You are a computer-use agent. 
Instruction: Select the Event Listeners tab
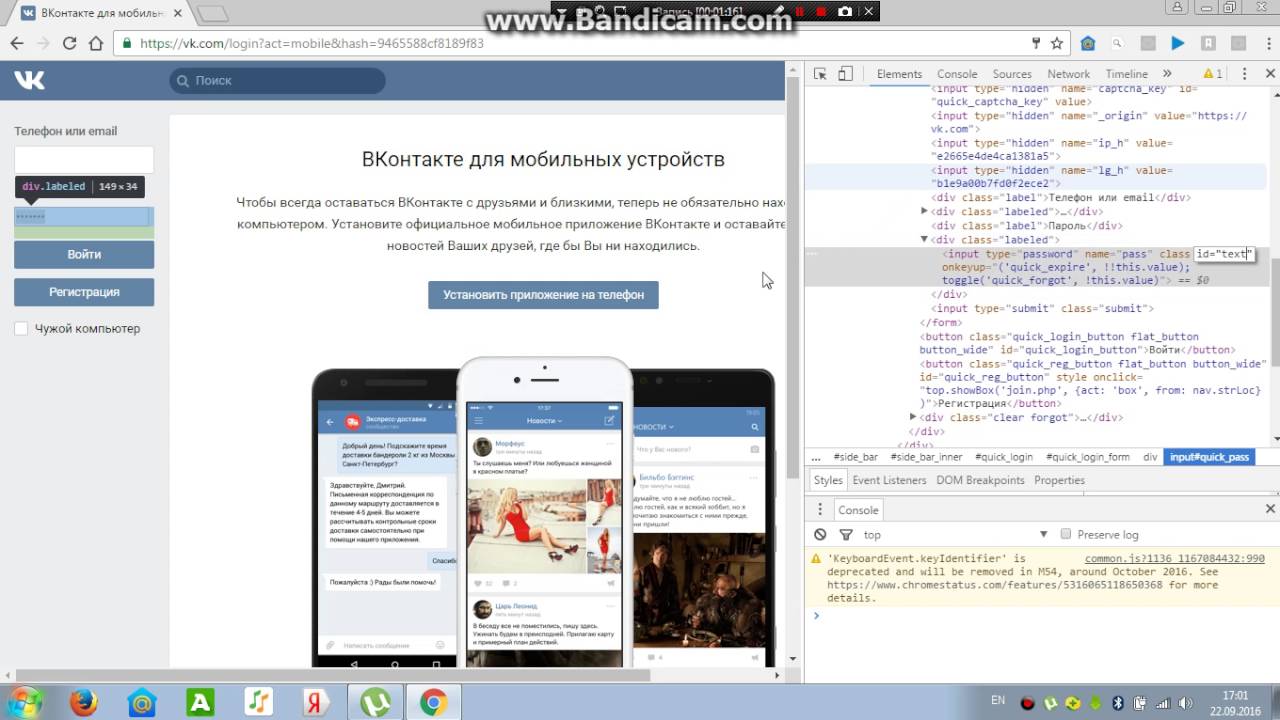point(889,480)
